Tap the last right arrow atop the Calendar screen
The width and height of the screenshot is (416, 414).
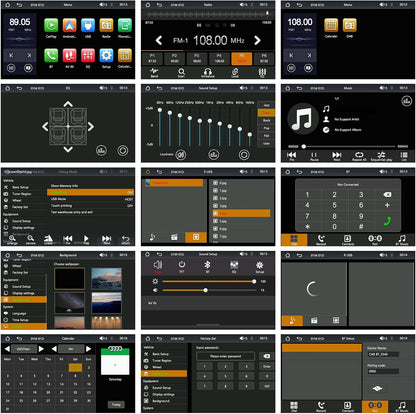point(88,349)
